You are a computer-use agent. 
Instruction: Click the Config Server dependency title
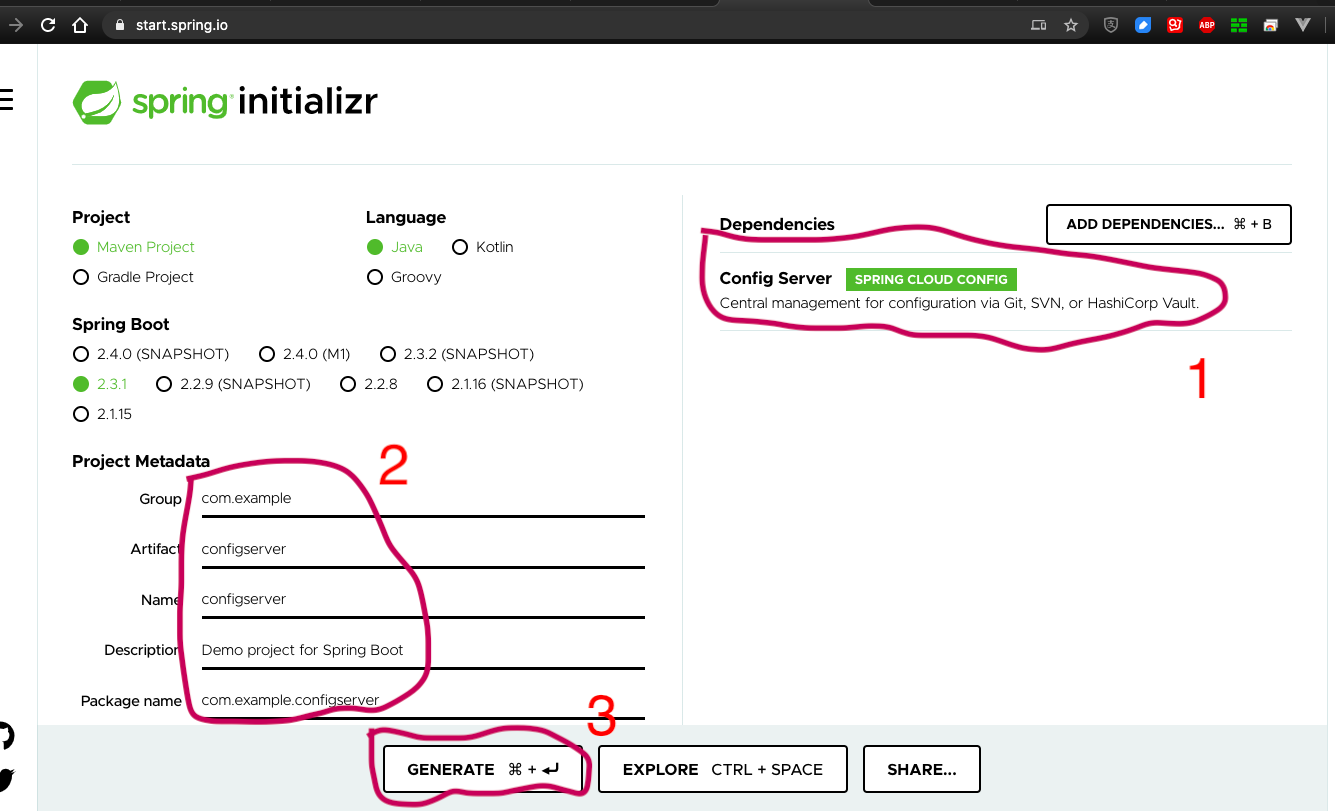(x=776, y=279)
